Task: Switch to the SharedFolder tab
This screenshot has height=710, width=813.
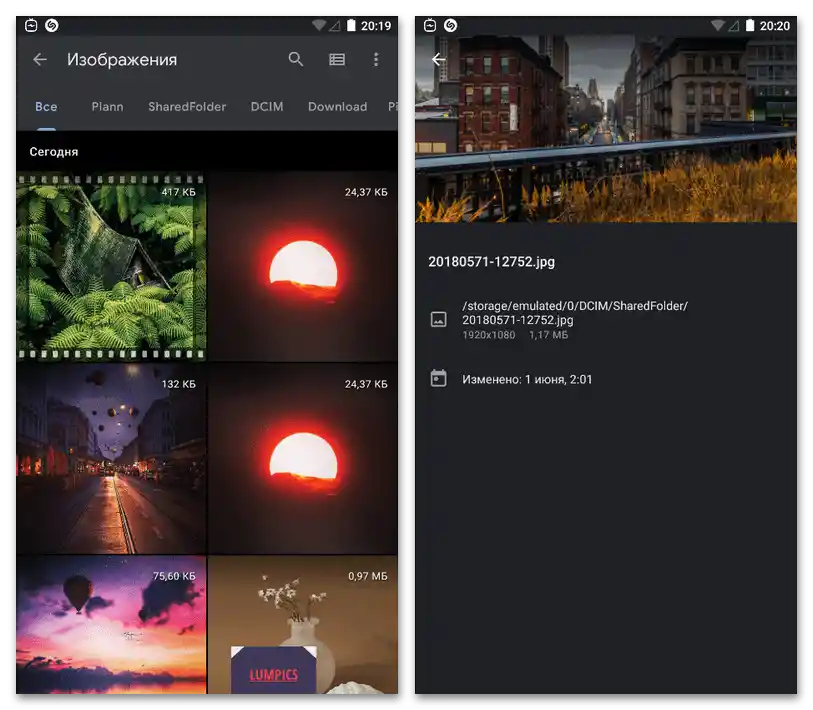Action: [x=187, y=107]
